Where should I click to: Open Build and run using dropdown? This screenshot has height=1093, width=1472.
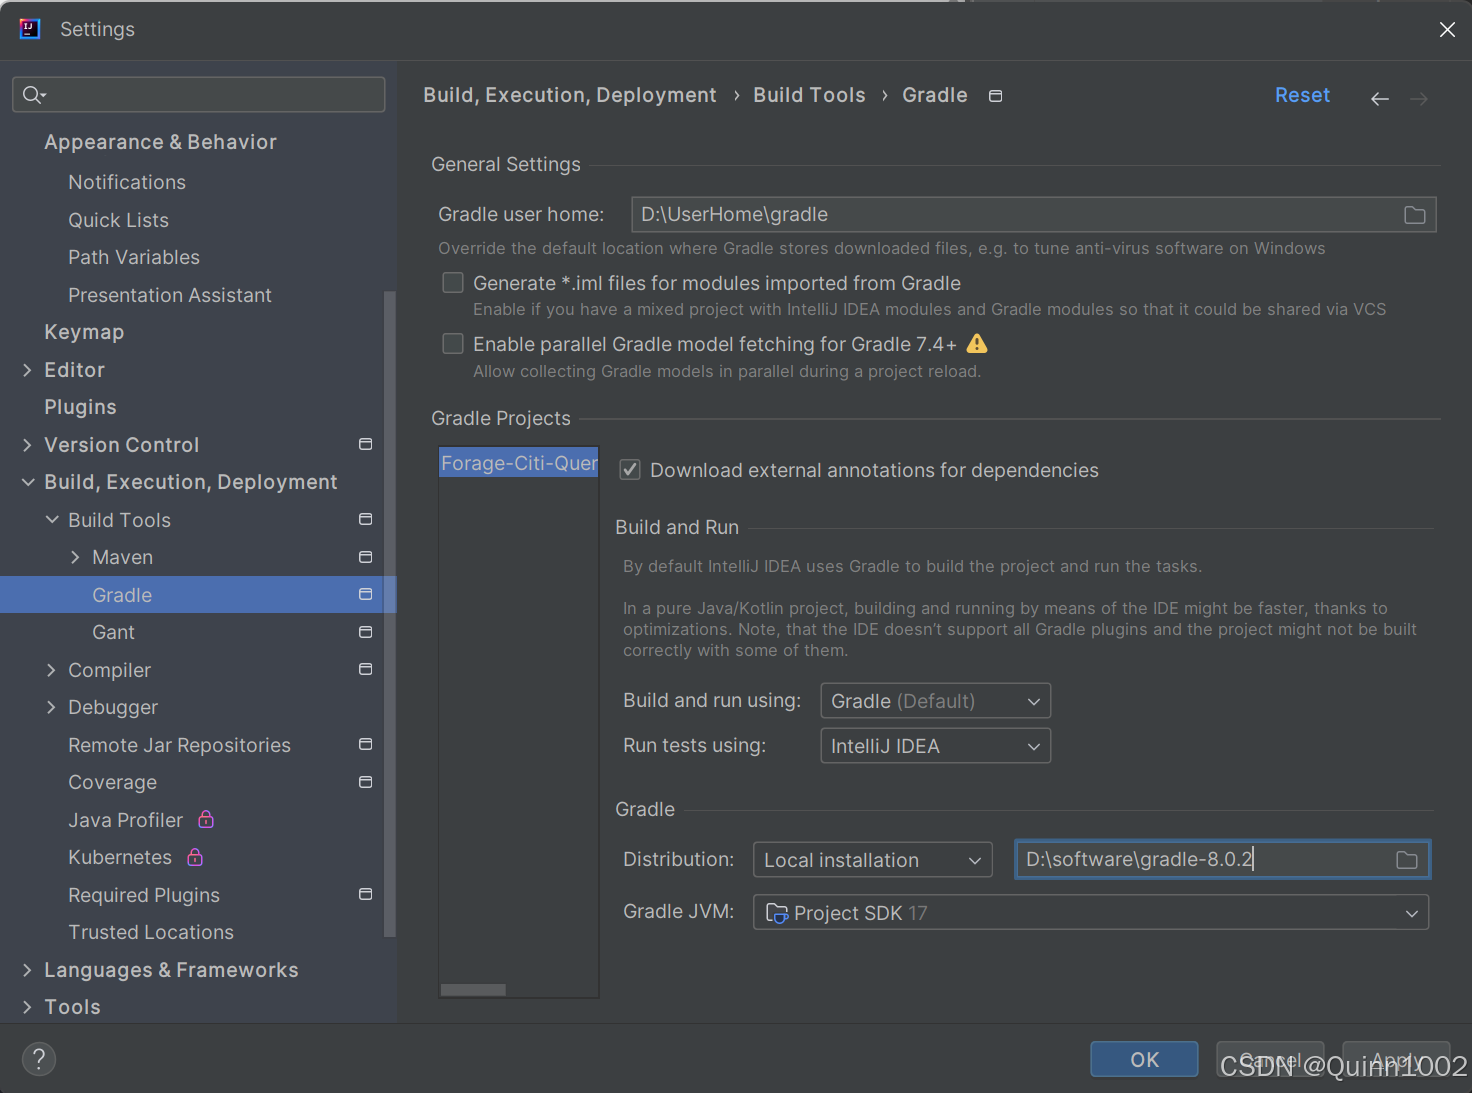935,701
